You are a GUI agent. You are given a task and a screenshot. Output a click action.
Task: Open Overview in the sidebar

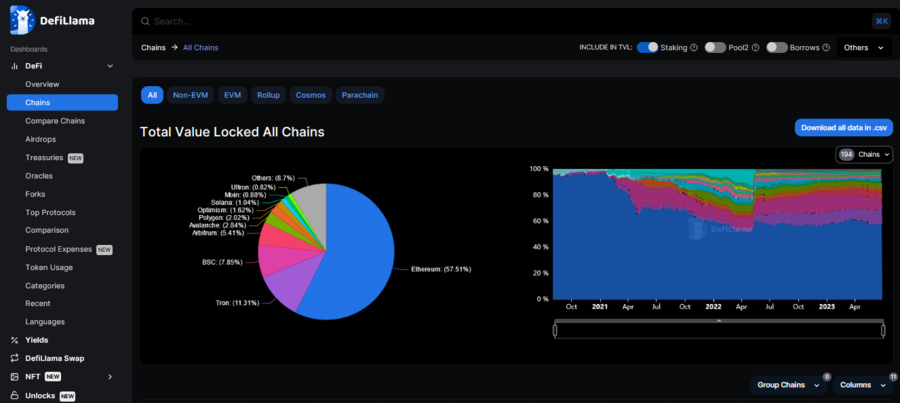click(42, 84)
